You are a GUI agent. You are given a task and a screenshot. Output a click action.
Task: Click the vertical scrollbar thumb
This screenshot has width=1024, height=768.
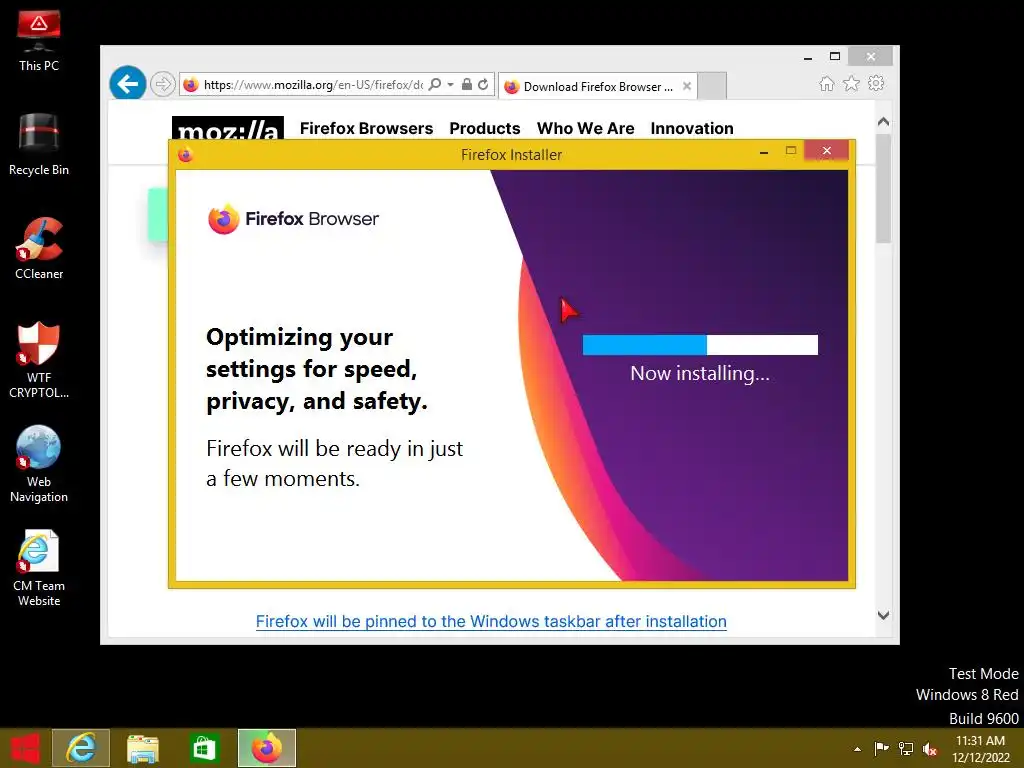click(x=883, y=189)
